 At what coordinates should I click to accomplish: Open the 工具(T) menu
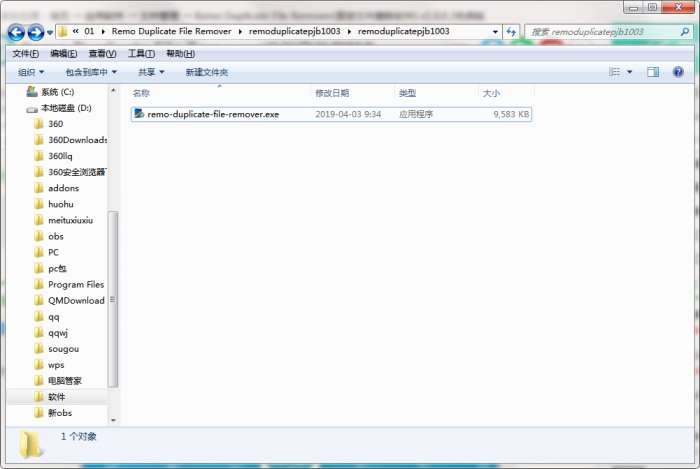point(141,54)
